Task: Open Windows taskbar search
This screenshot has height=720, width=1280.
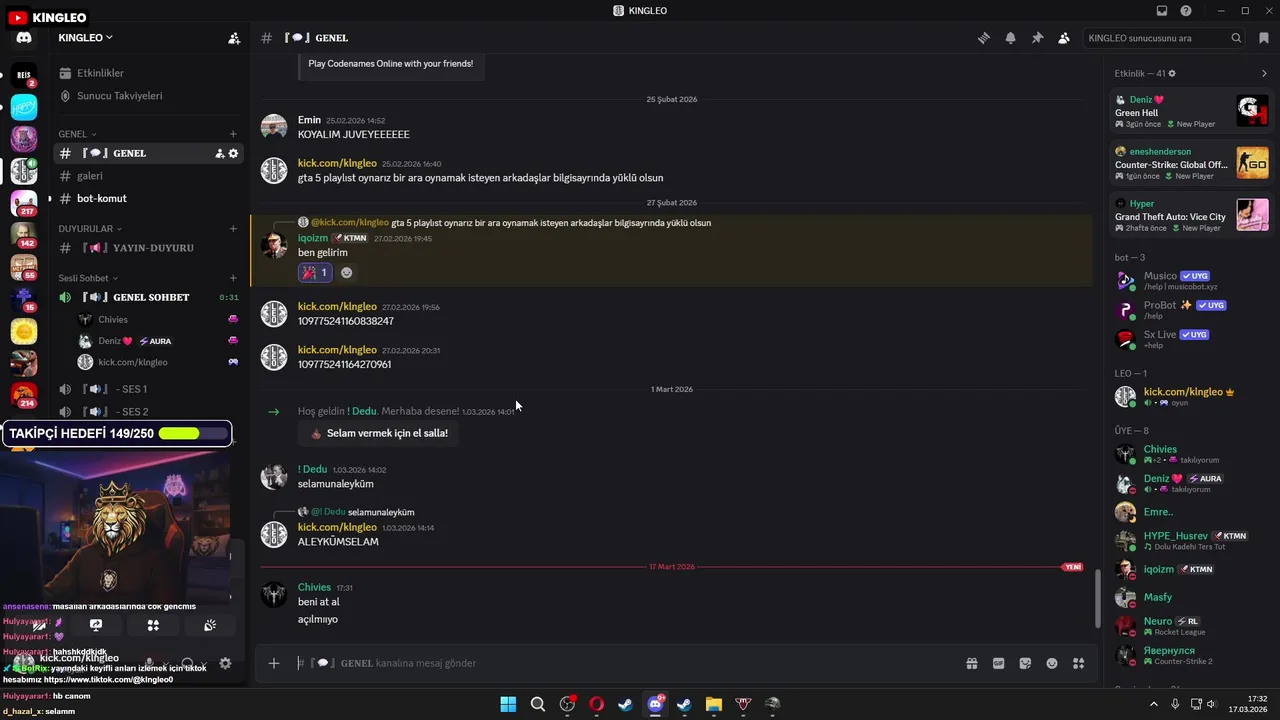Action: tap(538, 704)
